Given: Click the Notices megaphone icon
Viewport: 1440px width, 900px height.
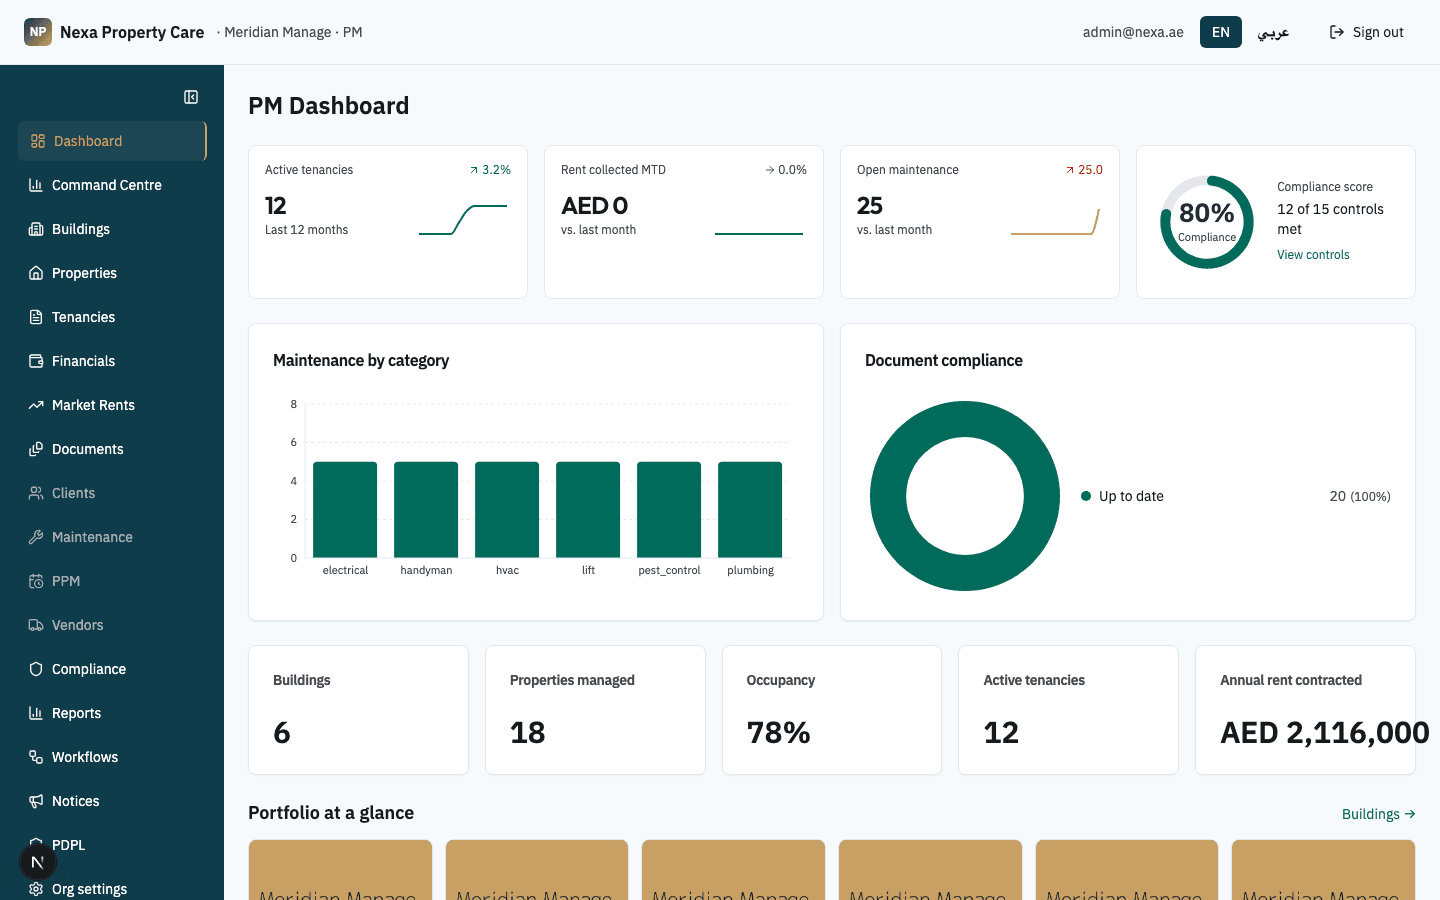Looking at the screenshot, I should [36, 801].
